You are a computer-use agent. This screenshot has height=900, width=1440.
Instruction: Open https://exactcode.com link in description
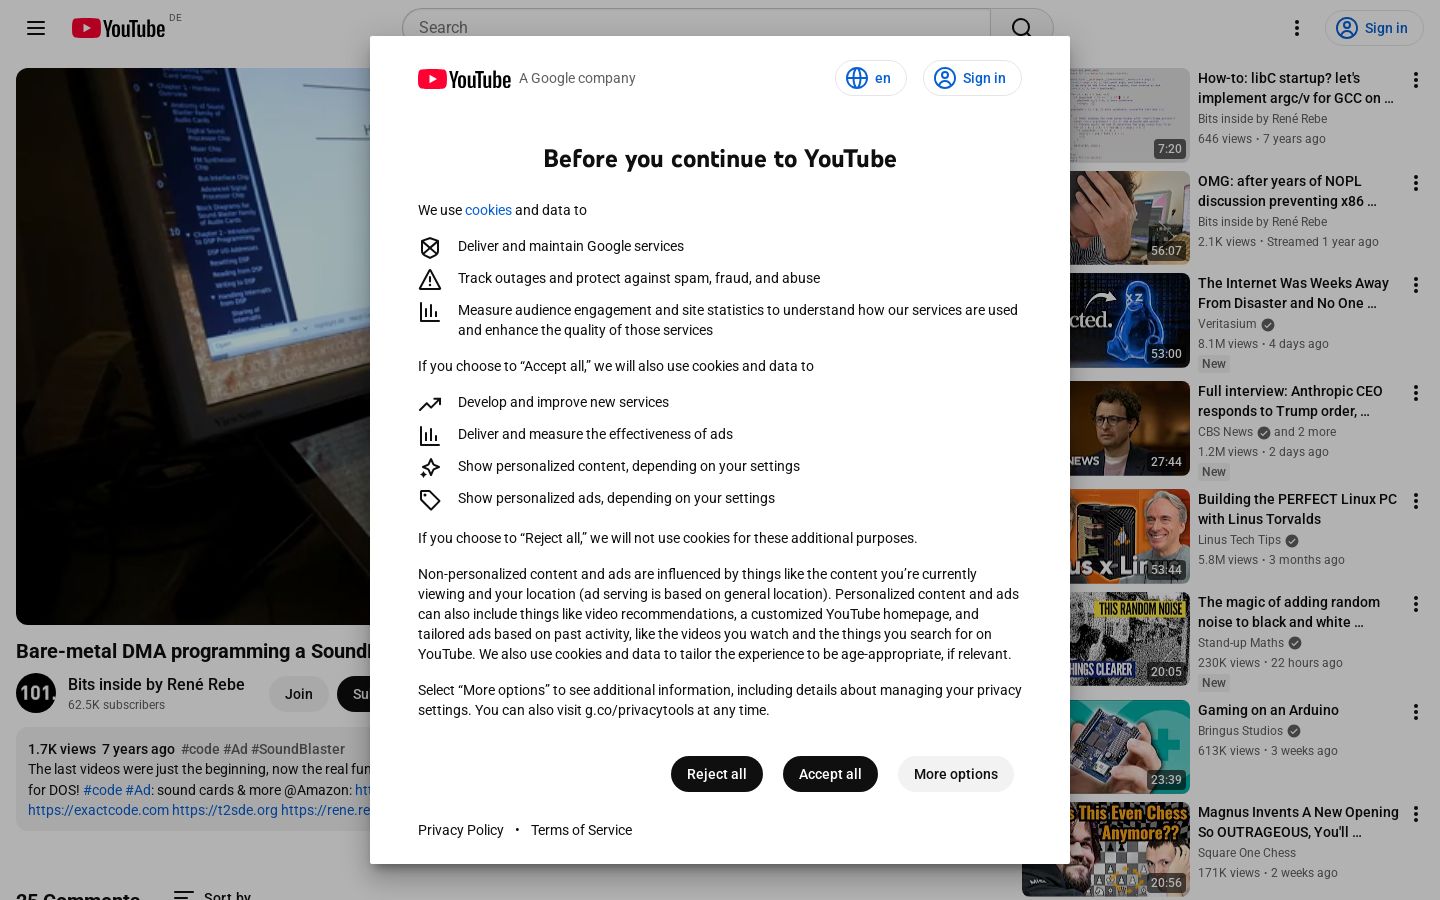(x=98, y=810)
